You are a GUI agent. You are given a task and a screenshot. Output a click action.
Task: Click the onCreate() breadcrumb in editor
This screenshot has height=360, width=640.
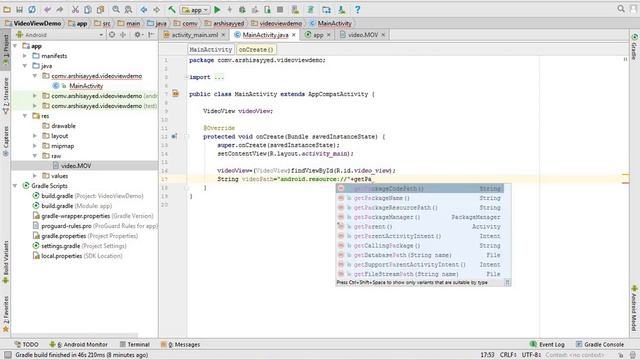[x=256, y=49]
